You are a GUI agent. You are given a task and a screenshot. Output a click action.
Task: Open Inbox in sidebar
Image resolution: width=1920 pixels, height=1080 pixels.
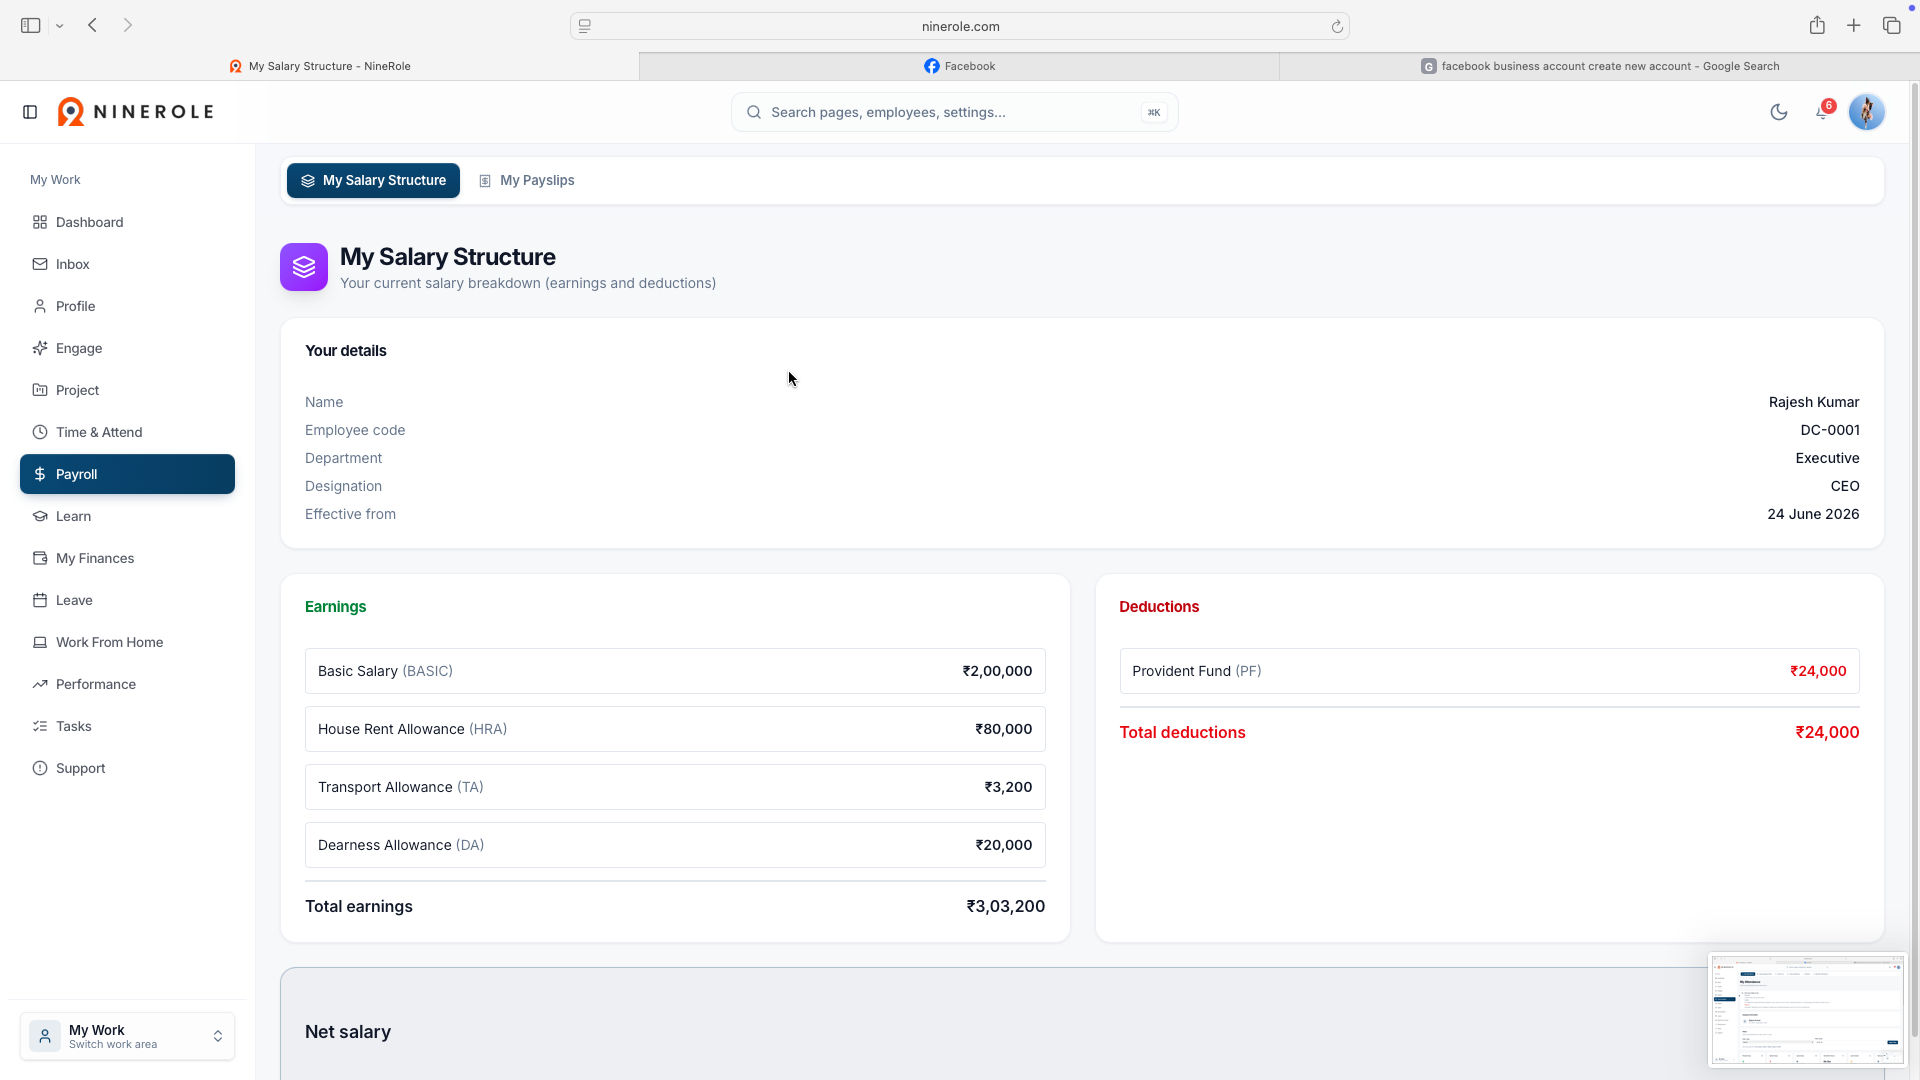click(127, 264)
